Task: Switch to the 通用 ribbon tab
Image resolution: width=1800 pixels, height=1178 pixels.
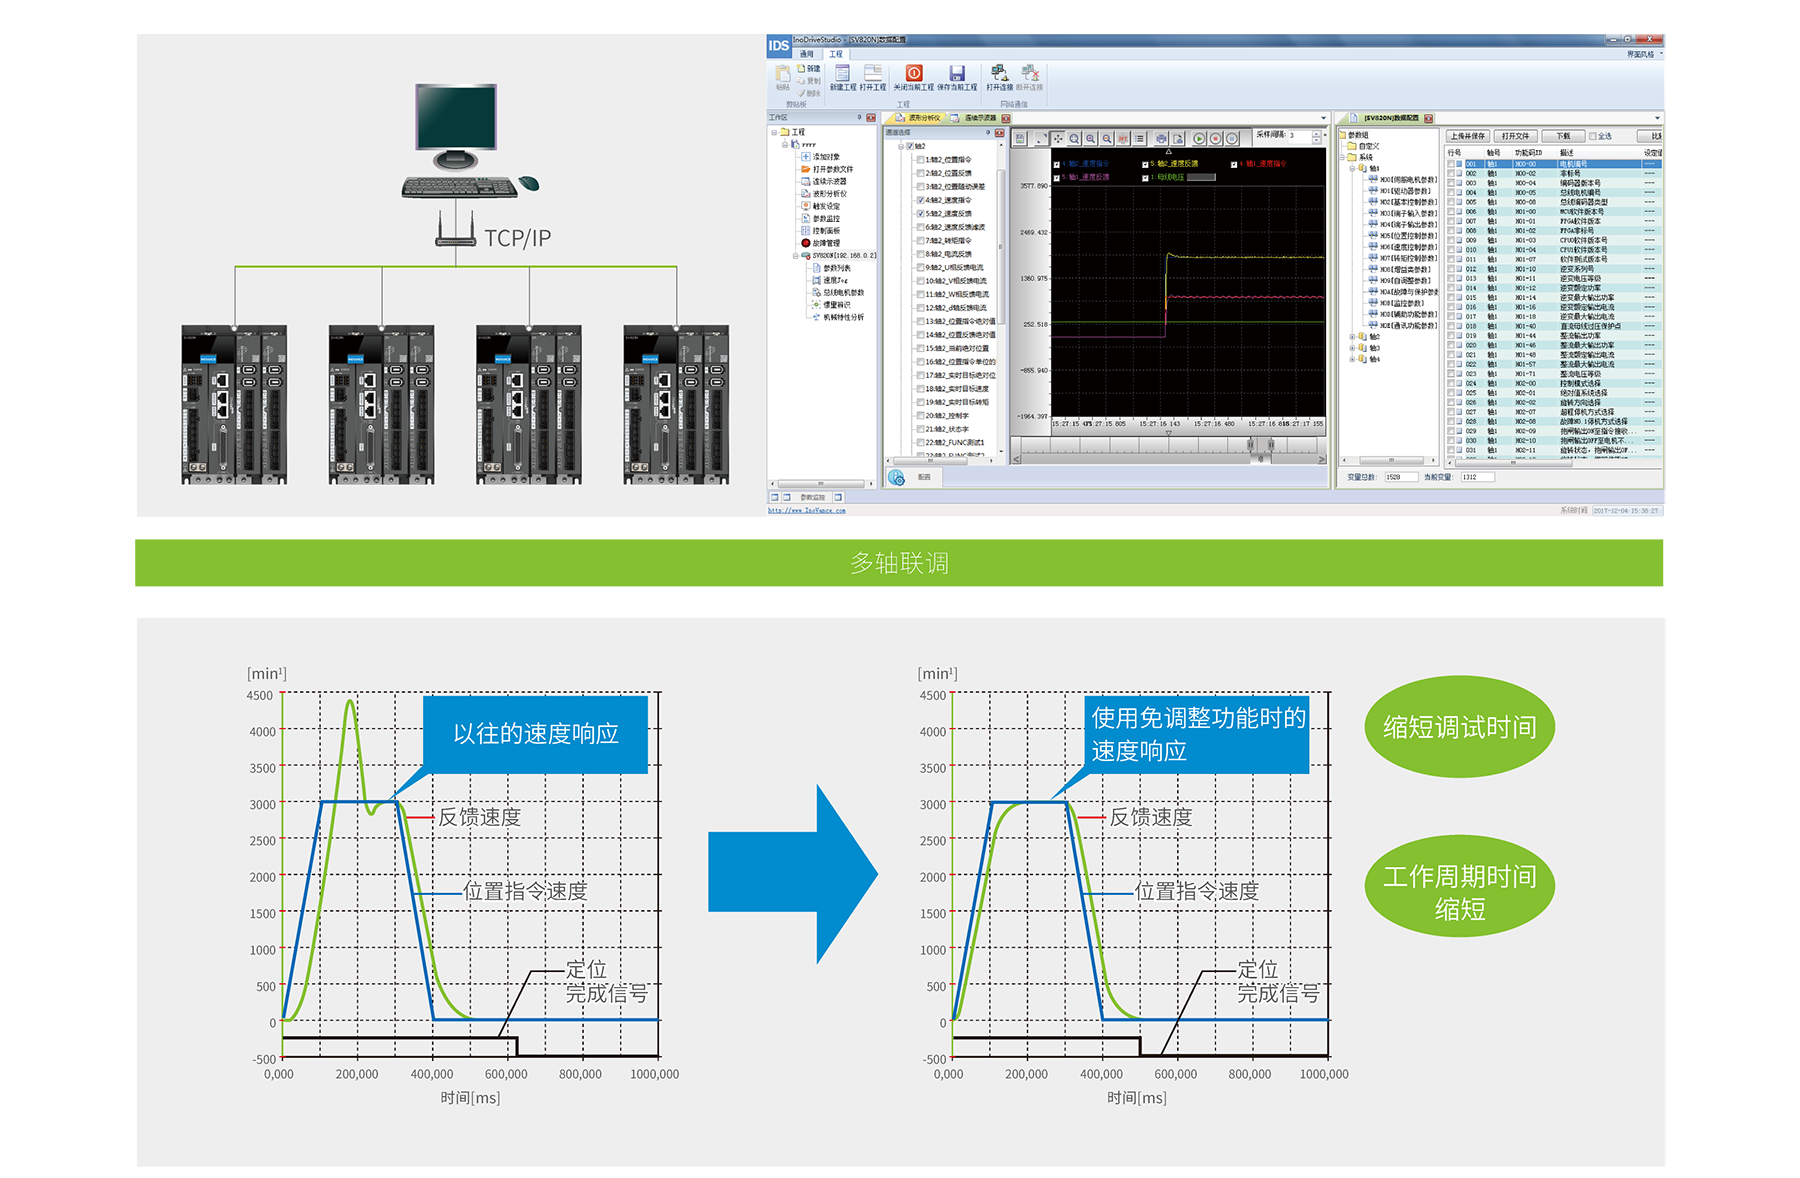Action: [x=806, y=54]
